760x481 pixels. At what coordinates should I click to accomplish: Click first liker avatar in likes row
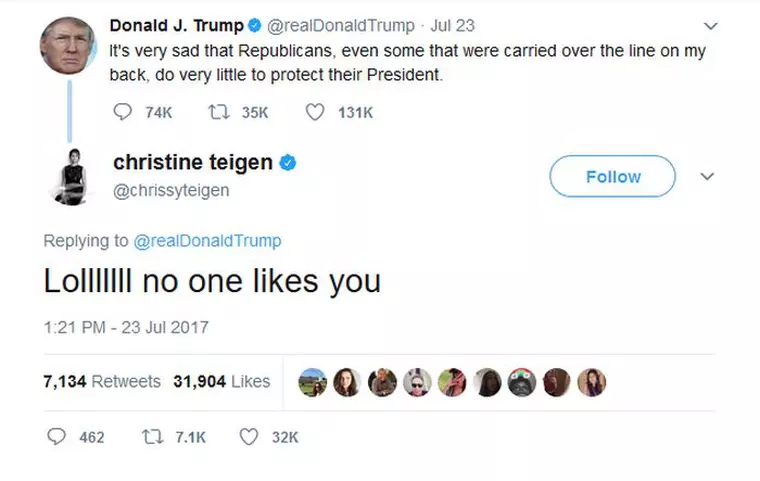click(x=312, y=382)
